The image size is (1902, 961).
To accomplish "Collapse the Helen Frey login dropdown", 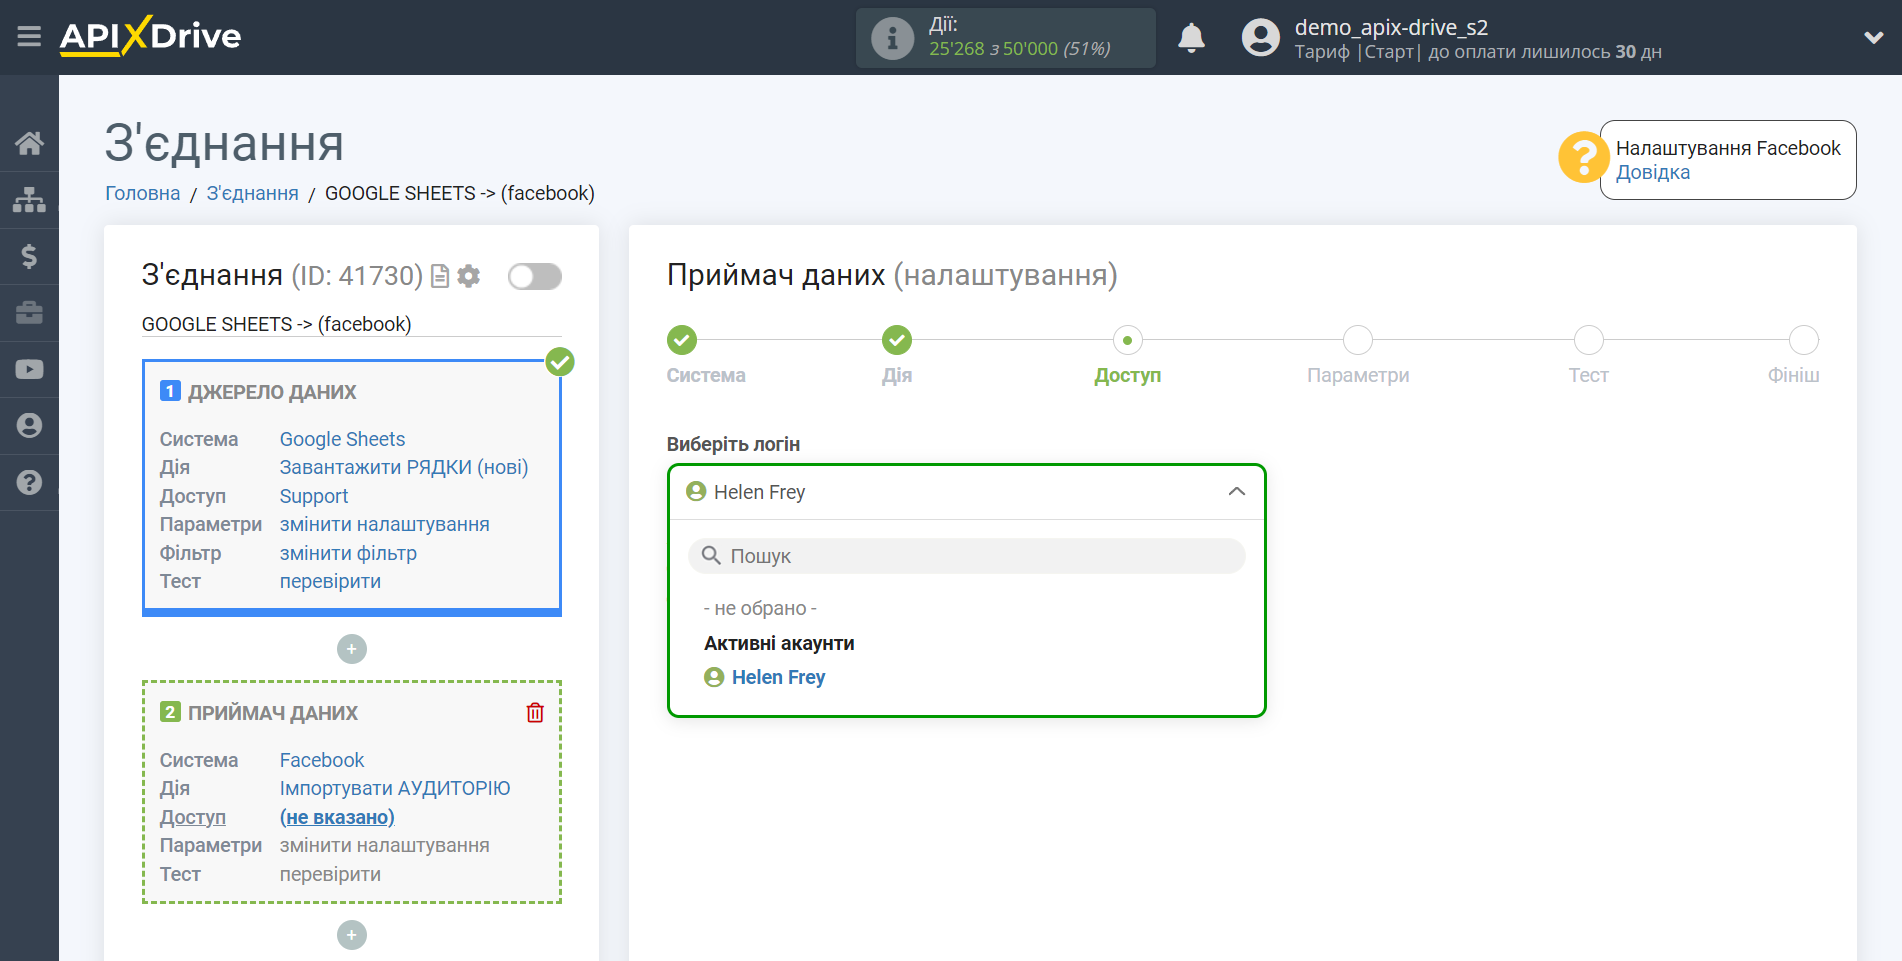I will [x=966, y=492].
